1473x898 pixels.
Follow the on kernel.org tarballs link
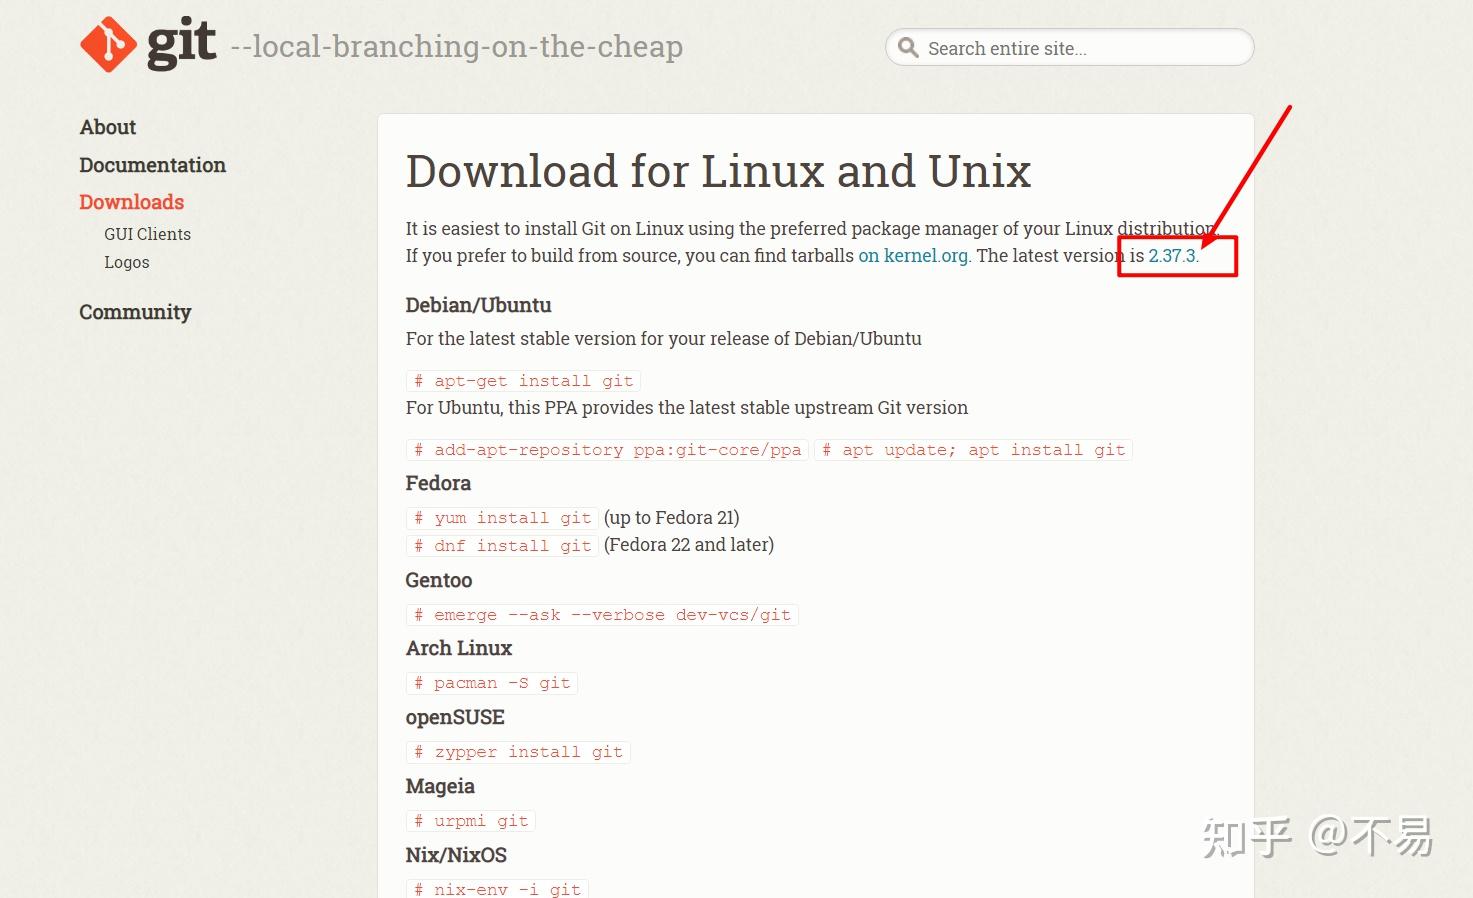(913, 255)
